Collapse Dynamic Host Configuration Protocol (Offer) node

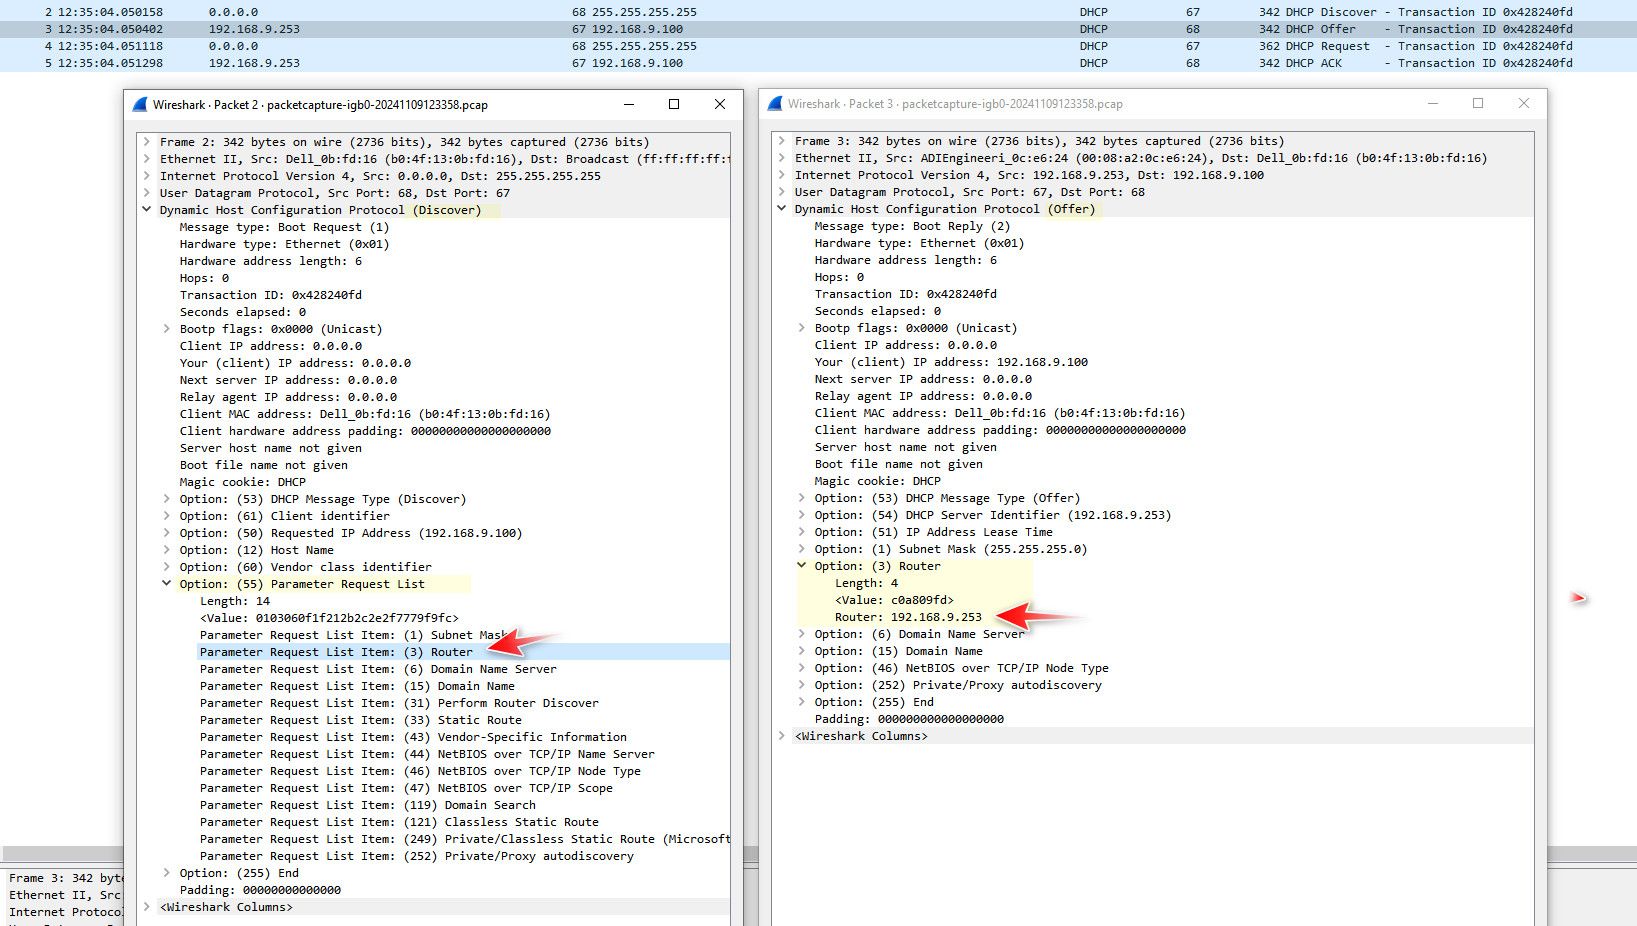point(782,209)
